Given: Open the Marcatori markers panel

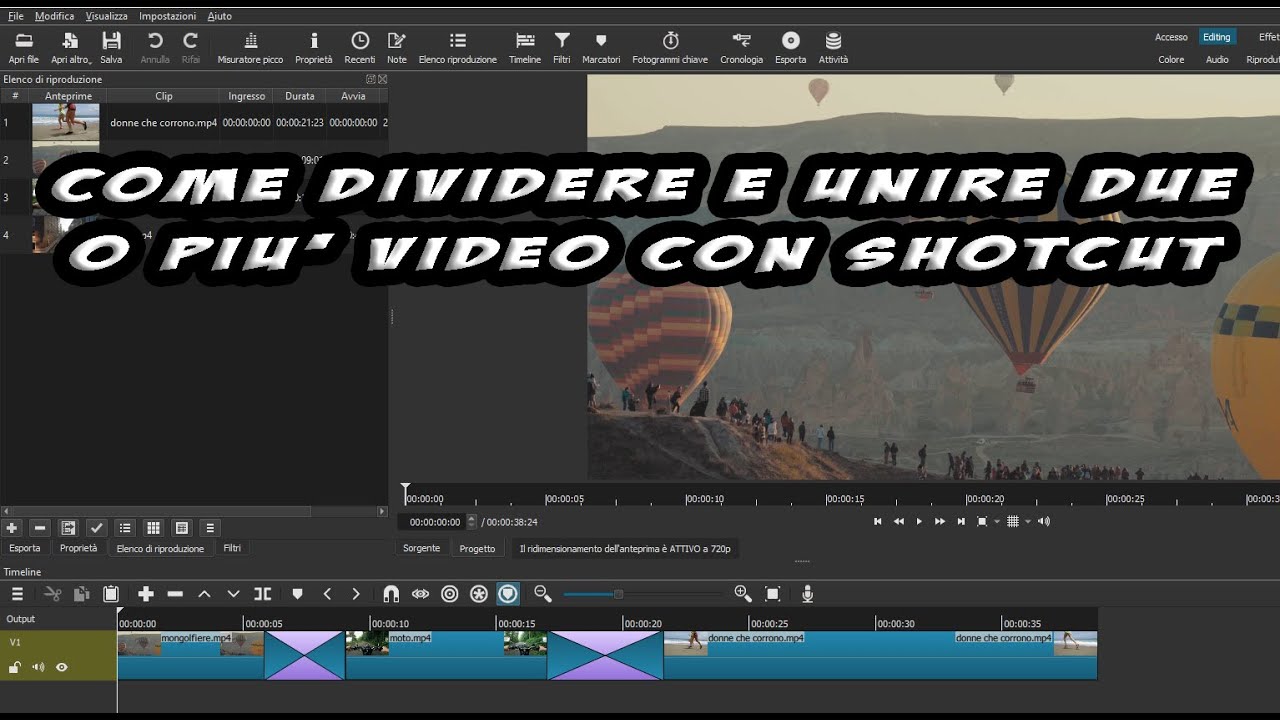Looking at the screenshot, I should click(601, 47).
